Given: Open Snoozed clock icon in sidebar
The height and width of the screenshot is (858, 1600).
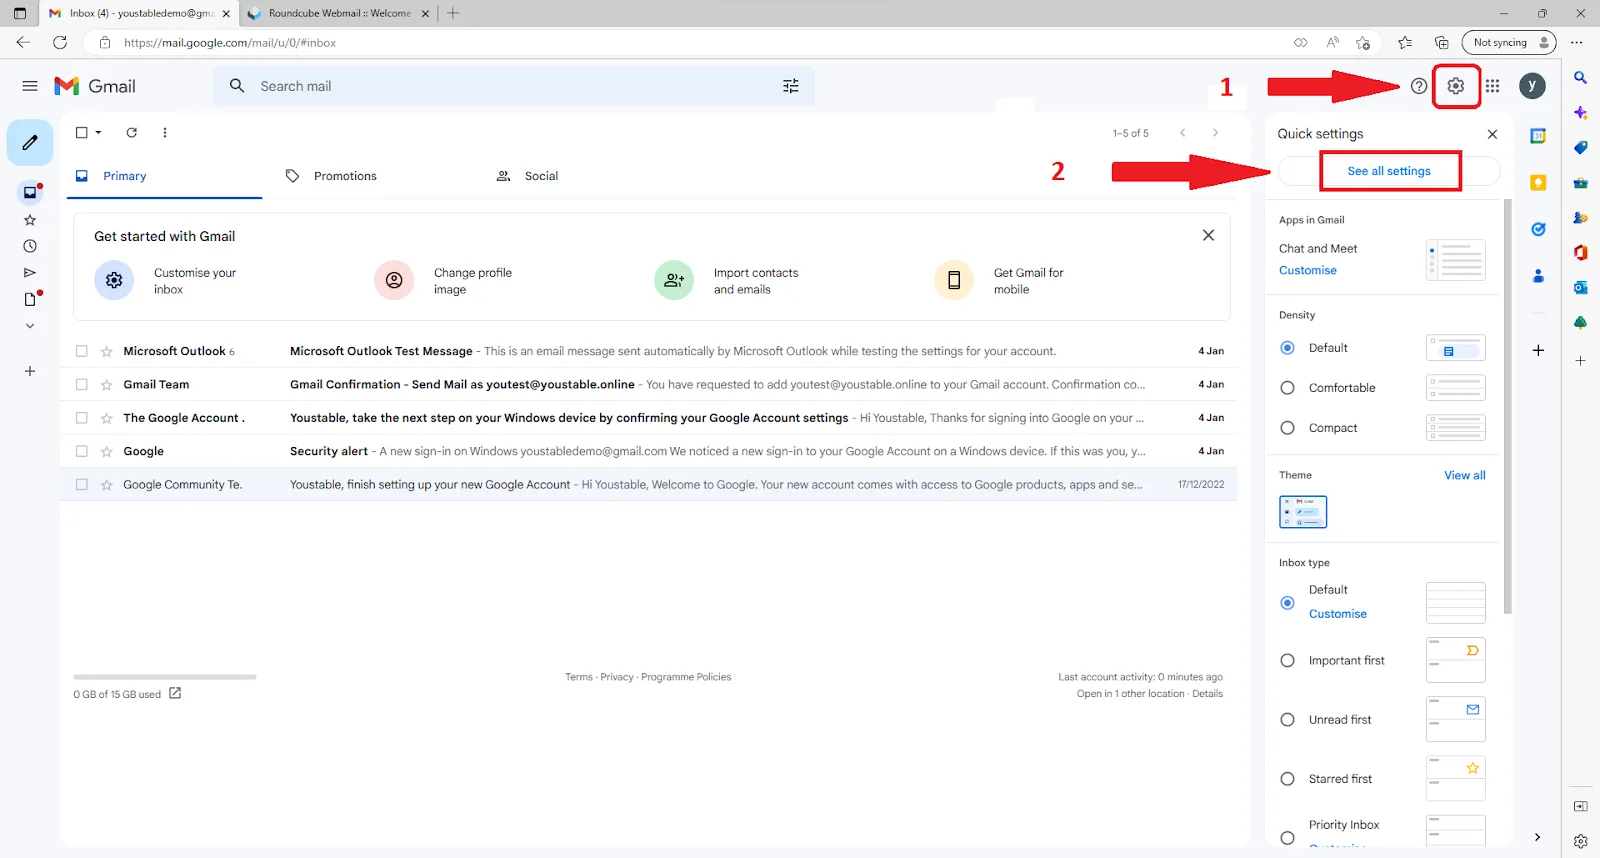Looking at the screenshot, I should [x=30, y=246].
